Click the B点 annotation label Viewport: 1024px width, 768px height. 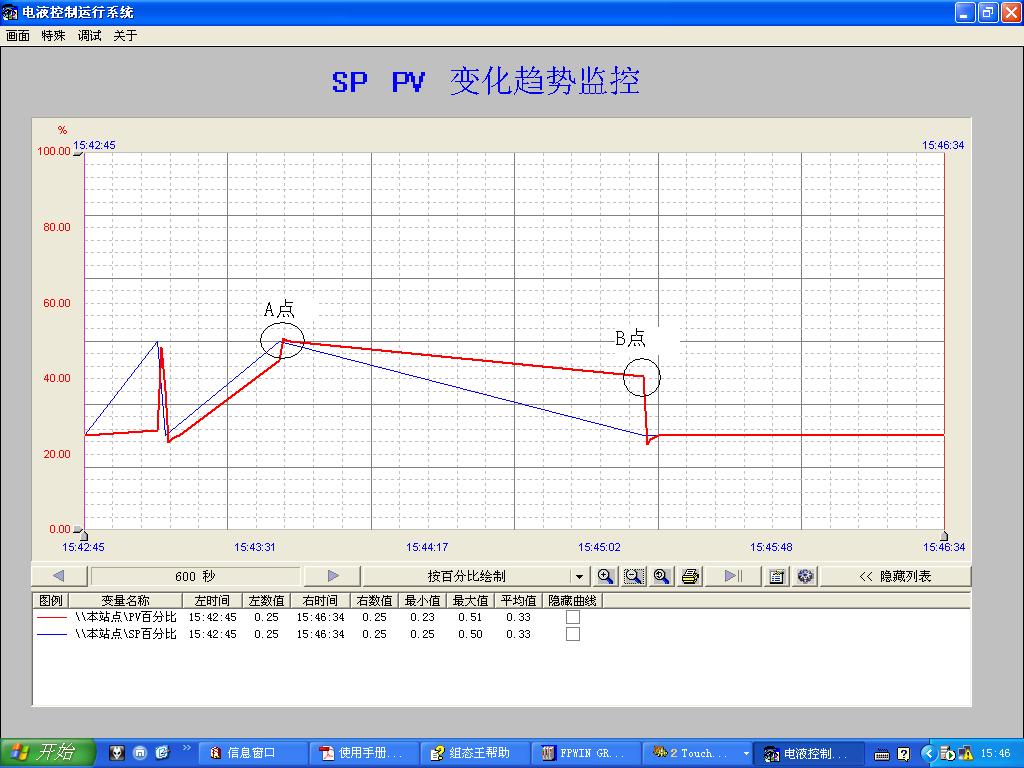coord(630,338)
